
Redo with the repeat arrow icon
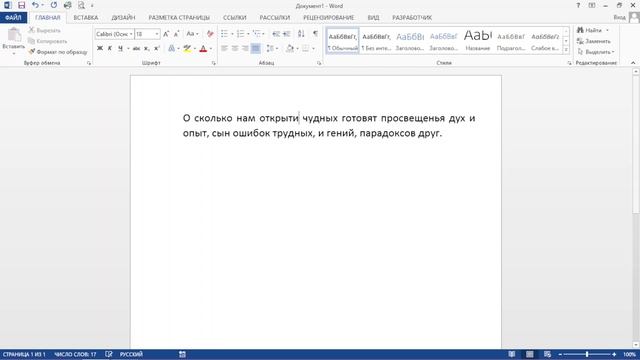(x=53, y=5)
